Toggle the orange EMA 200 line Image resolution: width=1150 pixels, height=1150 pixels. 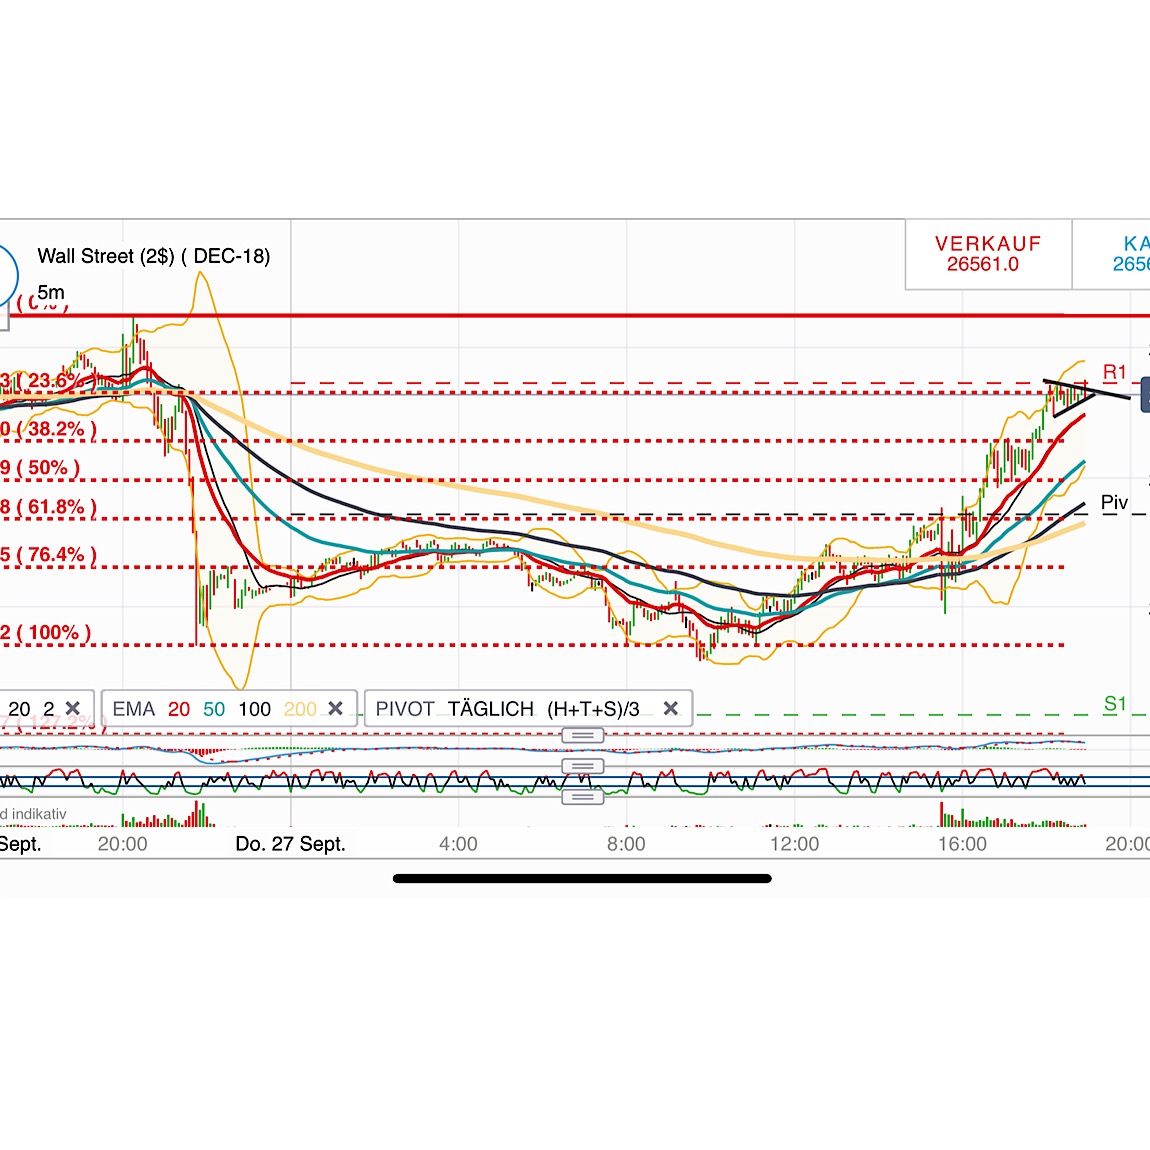pyautogui.click(x=299, y=708)
